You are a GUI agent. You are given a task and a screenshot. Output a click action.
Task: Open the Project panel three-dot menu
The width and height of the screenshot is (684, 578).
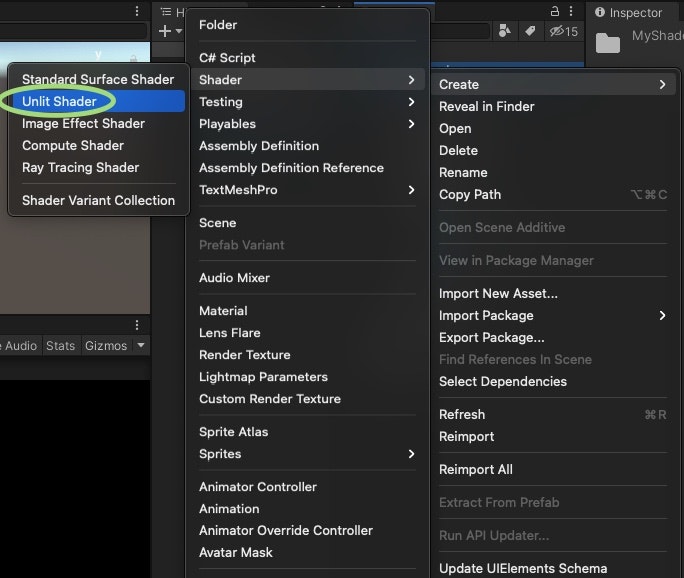pyautogui.click(x=571, y=11)
